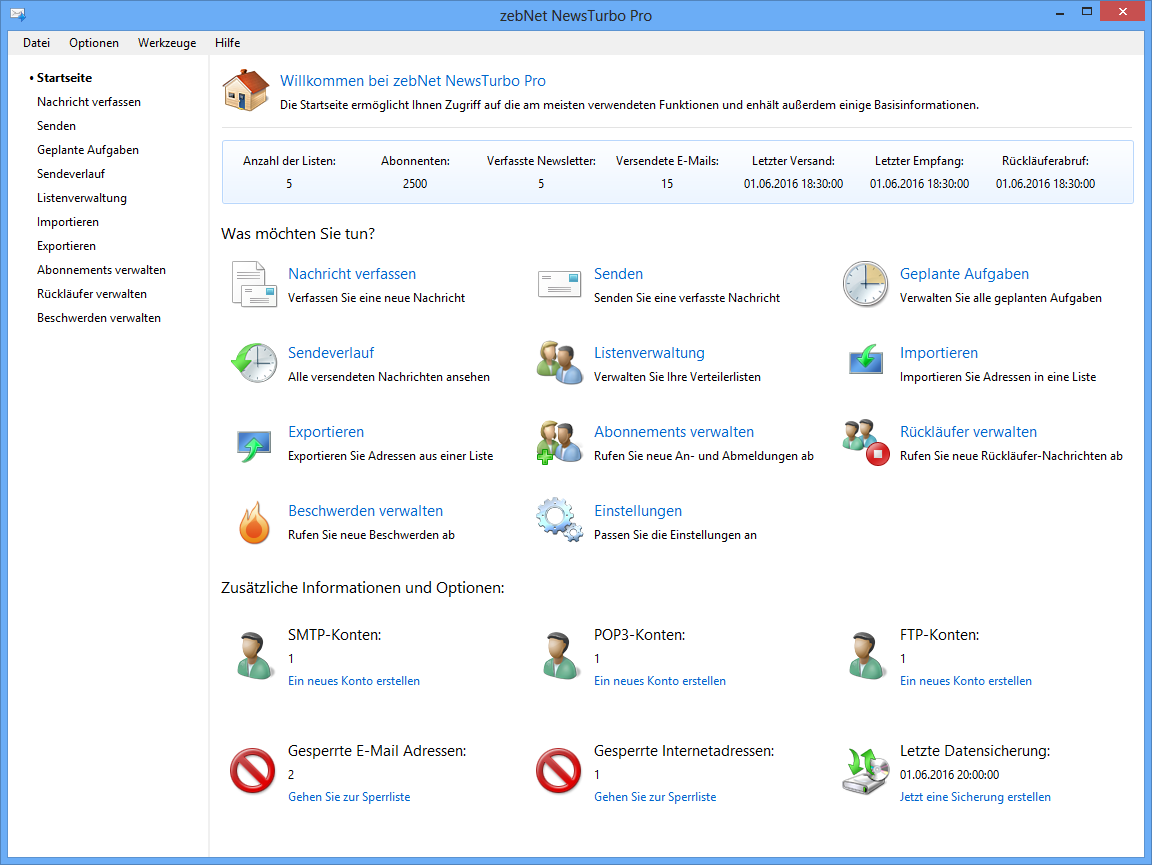1152x865 pixels.
Task: Click the Einstellungen gears icon
Action: click(x=560, y=520)
